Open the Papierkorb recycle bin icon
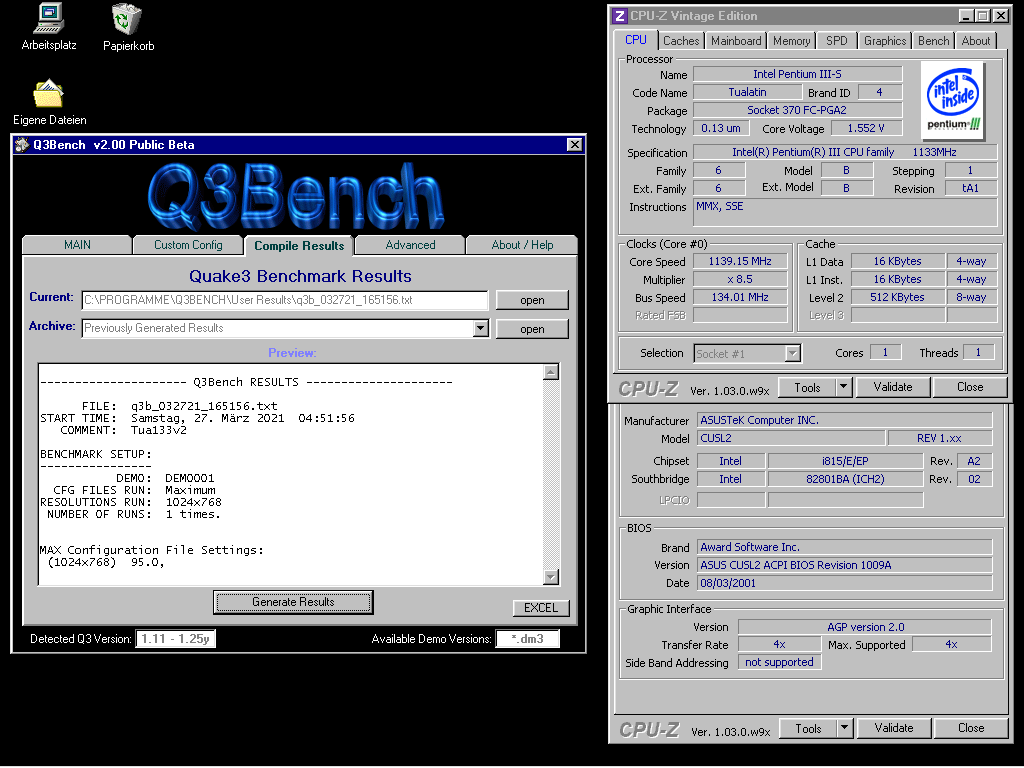The height and width of the screenshot is (768, 1024). 128,27
